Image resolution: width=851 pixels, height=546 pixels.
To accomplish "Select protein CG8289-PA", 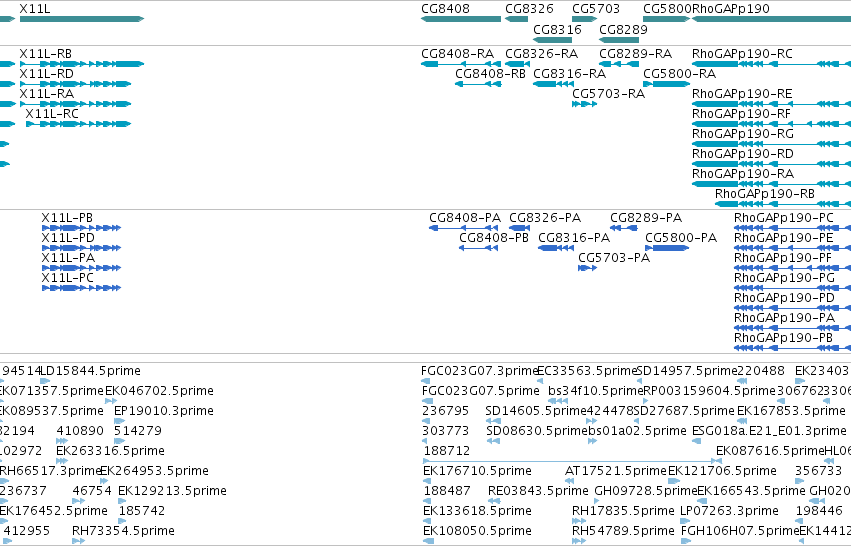I will pyautogui.click(x=624, y=228).
